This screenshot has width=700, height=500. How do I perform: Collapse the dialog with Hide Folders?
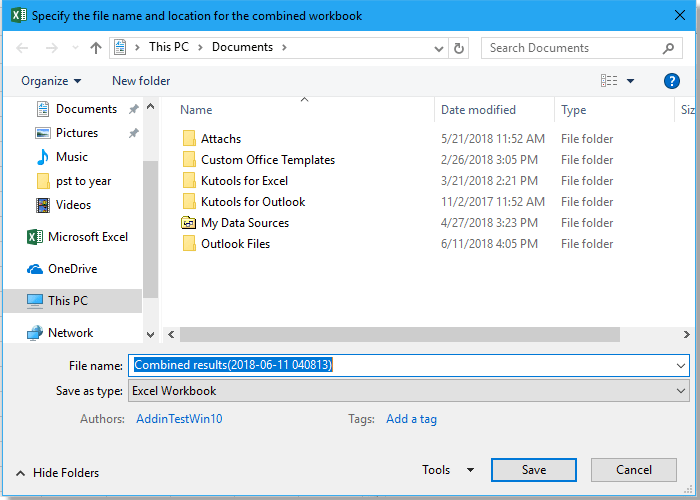(x=57, y=473)
